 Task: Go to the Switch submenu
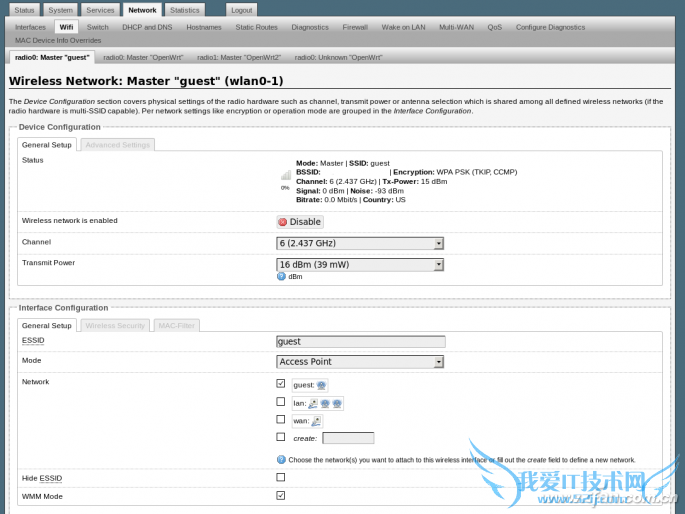pyautogui.click(x=97, y=27)
